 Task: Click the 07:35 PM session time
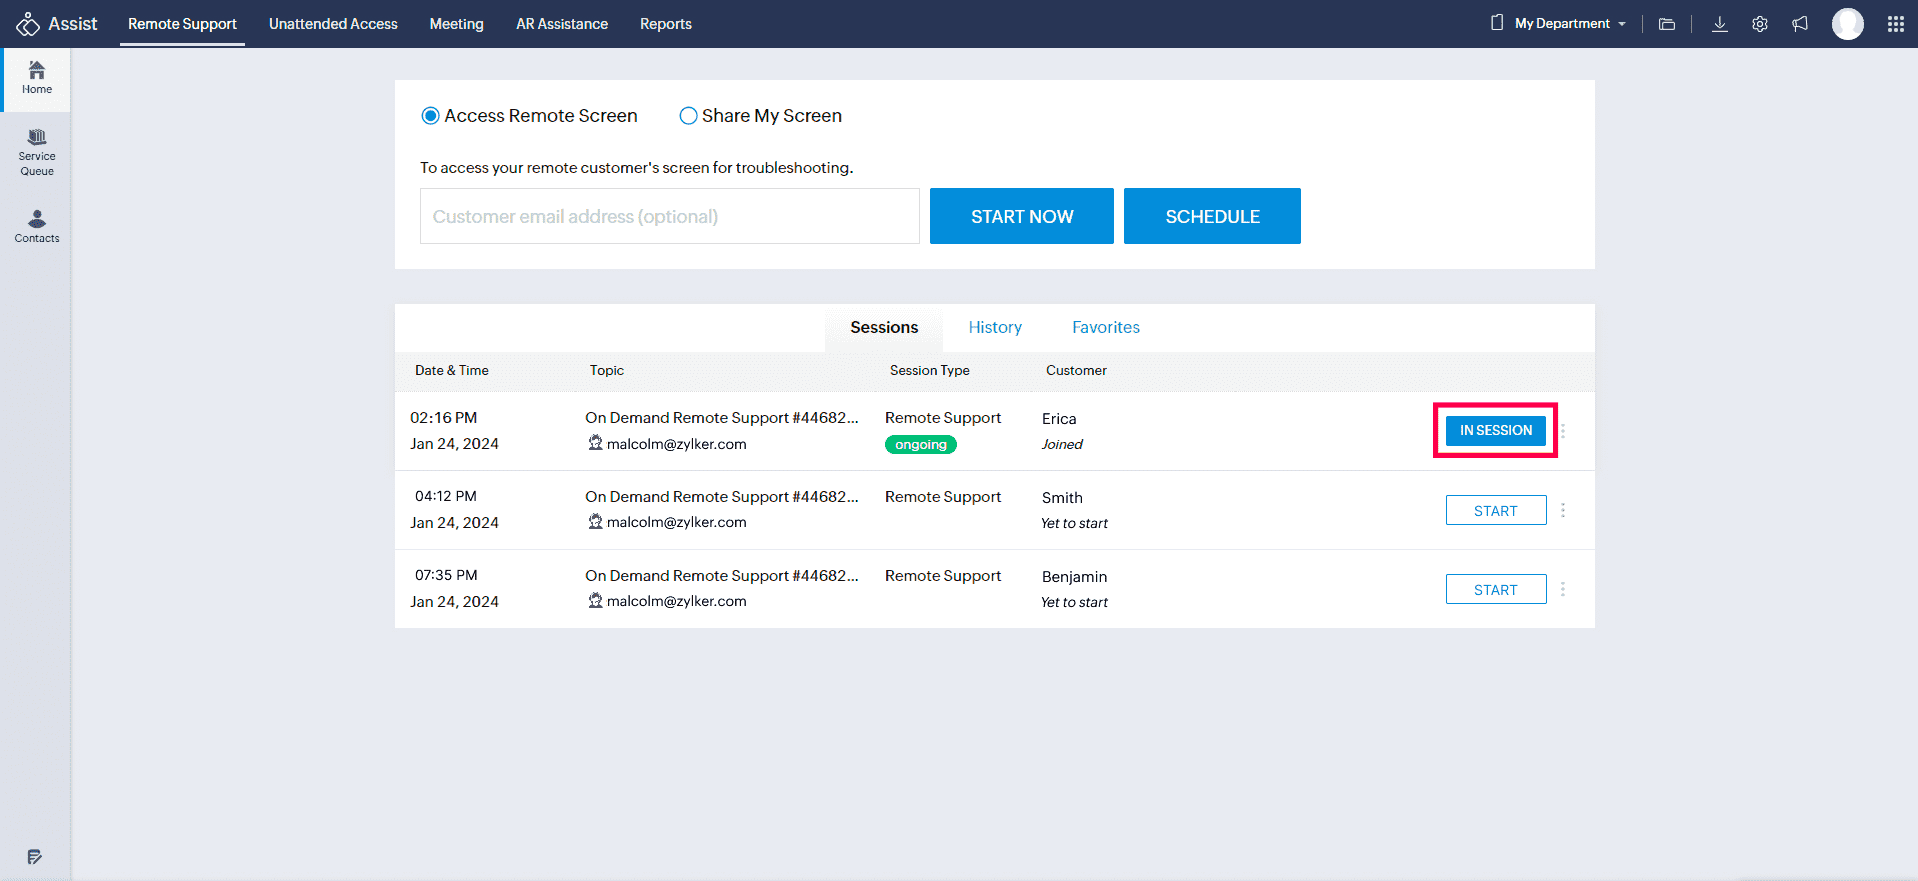click(x=446, y=575)
